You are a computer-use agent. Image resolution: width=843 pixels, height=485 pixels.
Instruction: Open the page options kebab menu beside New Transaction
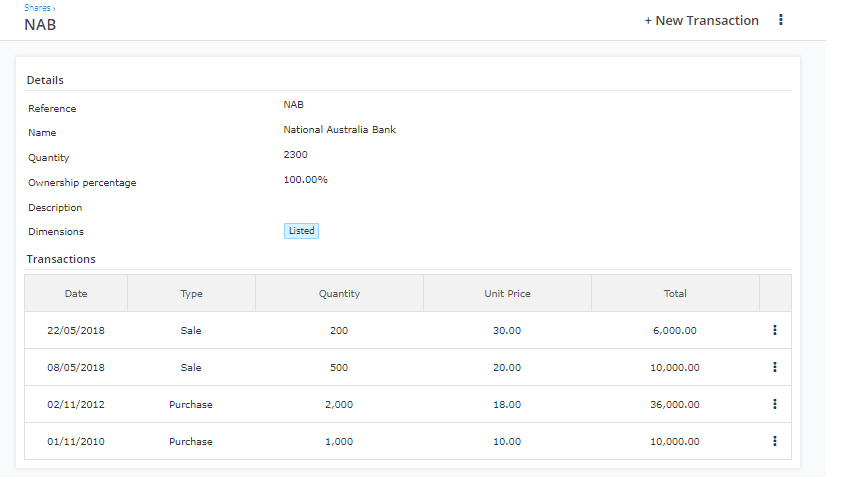(x=781, y=20)
